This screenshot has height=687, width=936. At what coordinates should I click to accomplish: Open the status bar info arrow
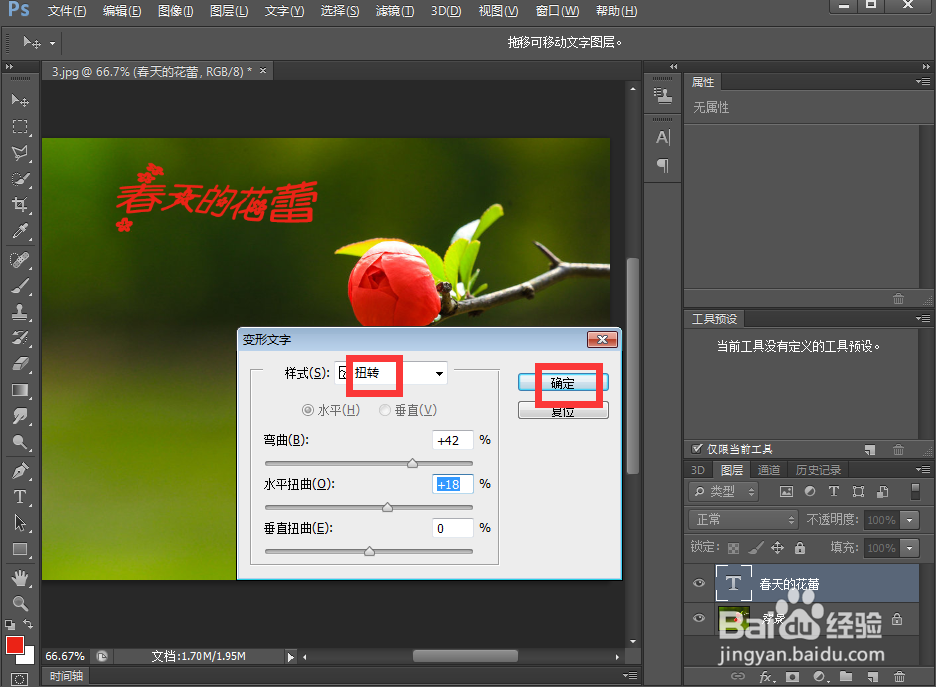[x=290, y=657]
